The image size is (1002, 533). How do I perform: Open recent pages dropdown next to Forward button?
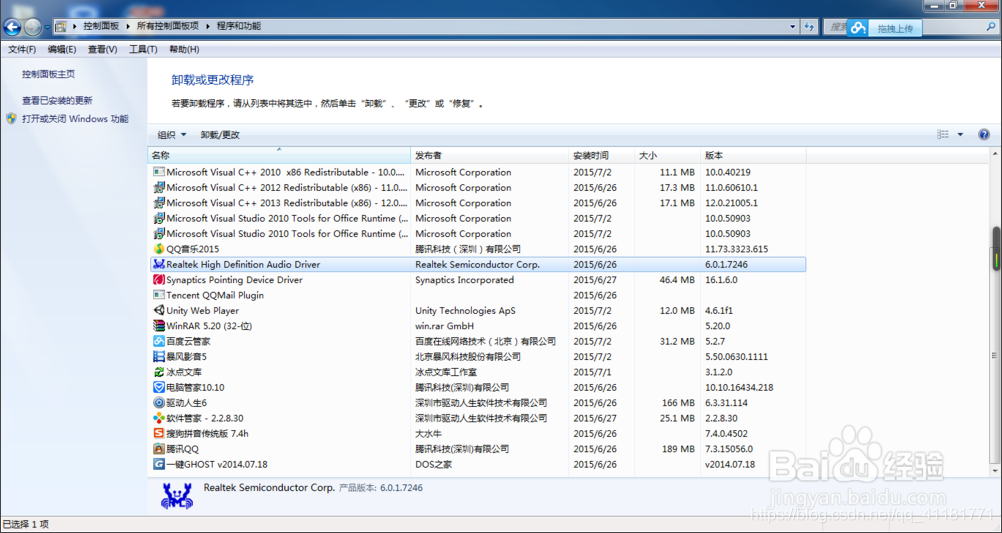(47, 27)
